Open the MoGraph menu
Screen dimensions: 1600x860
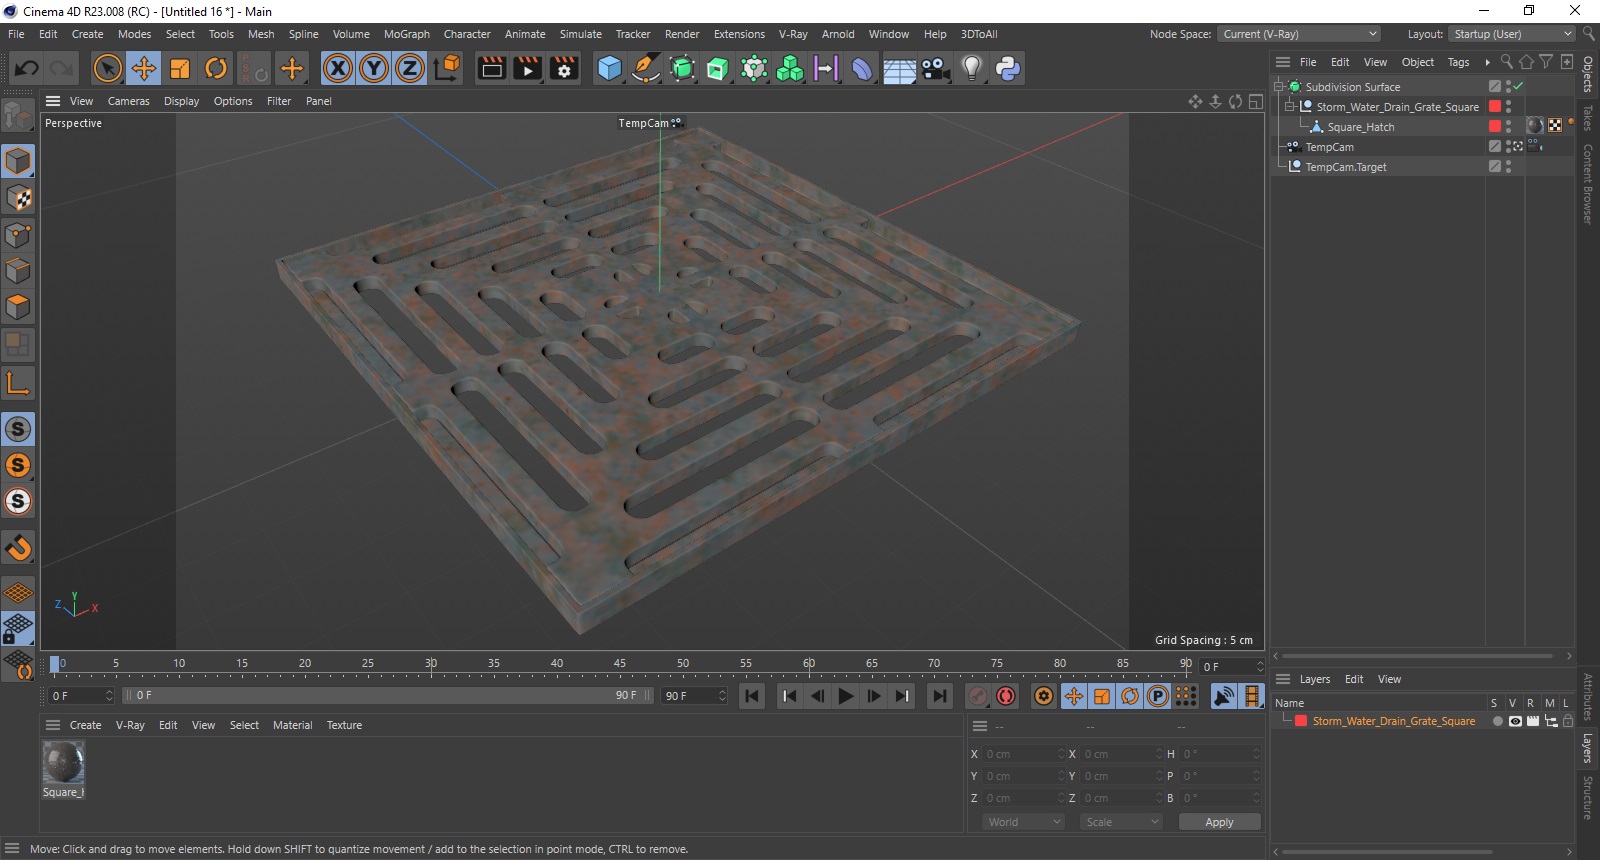point(407,34)
